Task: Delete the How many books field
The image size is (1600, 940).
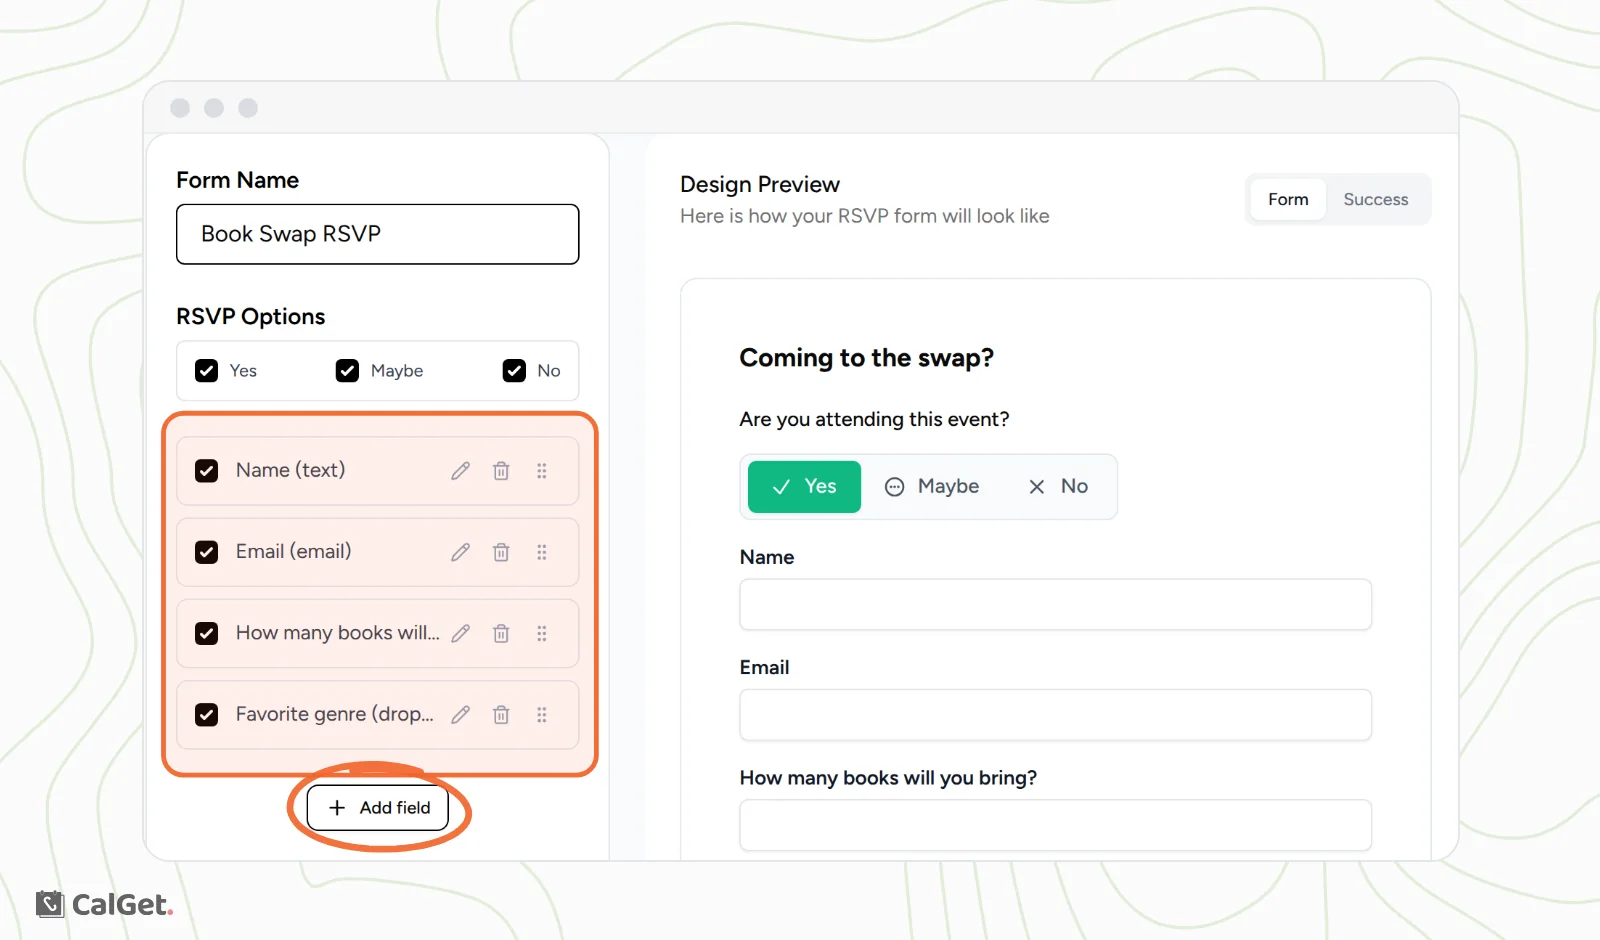Action: point(501,633)
